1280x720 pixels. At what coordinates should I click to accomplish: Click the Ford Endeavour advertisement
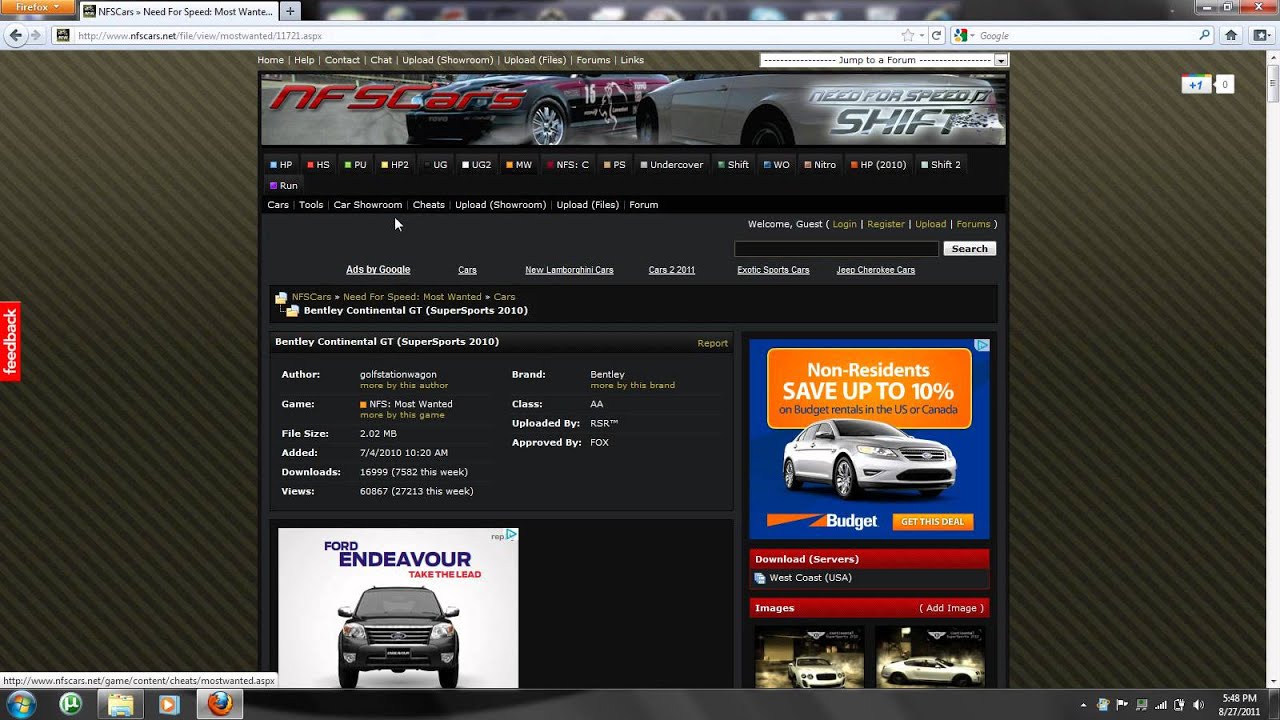coord(398,608)
